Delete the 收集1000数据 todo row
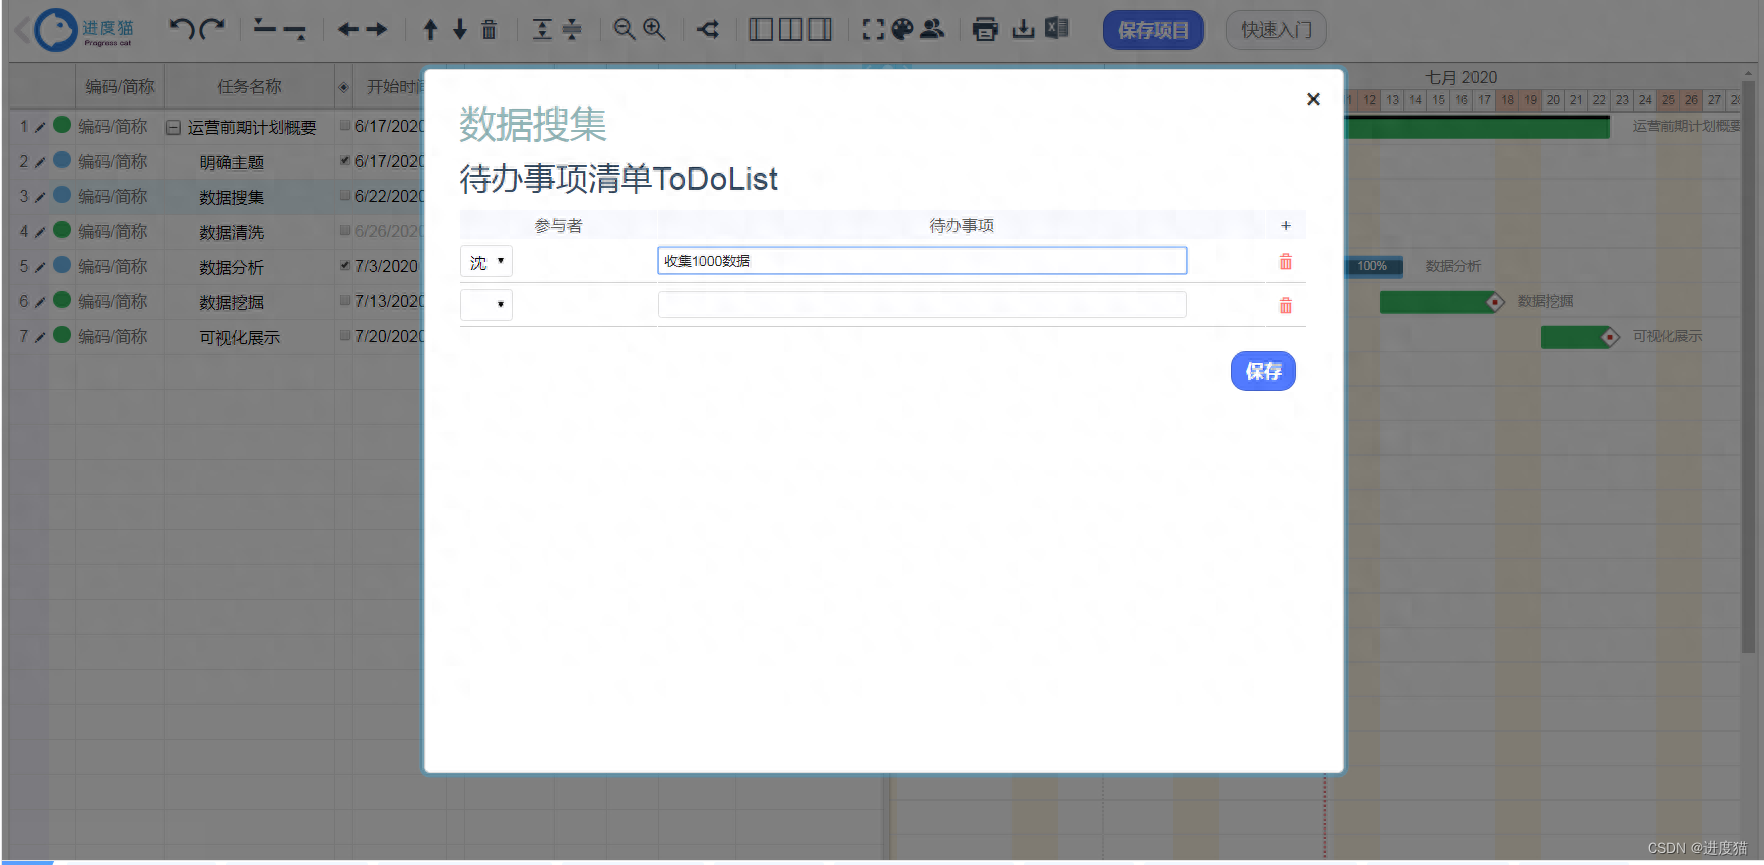Screen dimensions: 1764x865 point(1286,262)
